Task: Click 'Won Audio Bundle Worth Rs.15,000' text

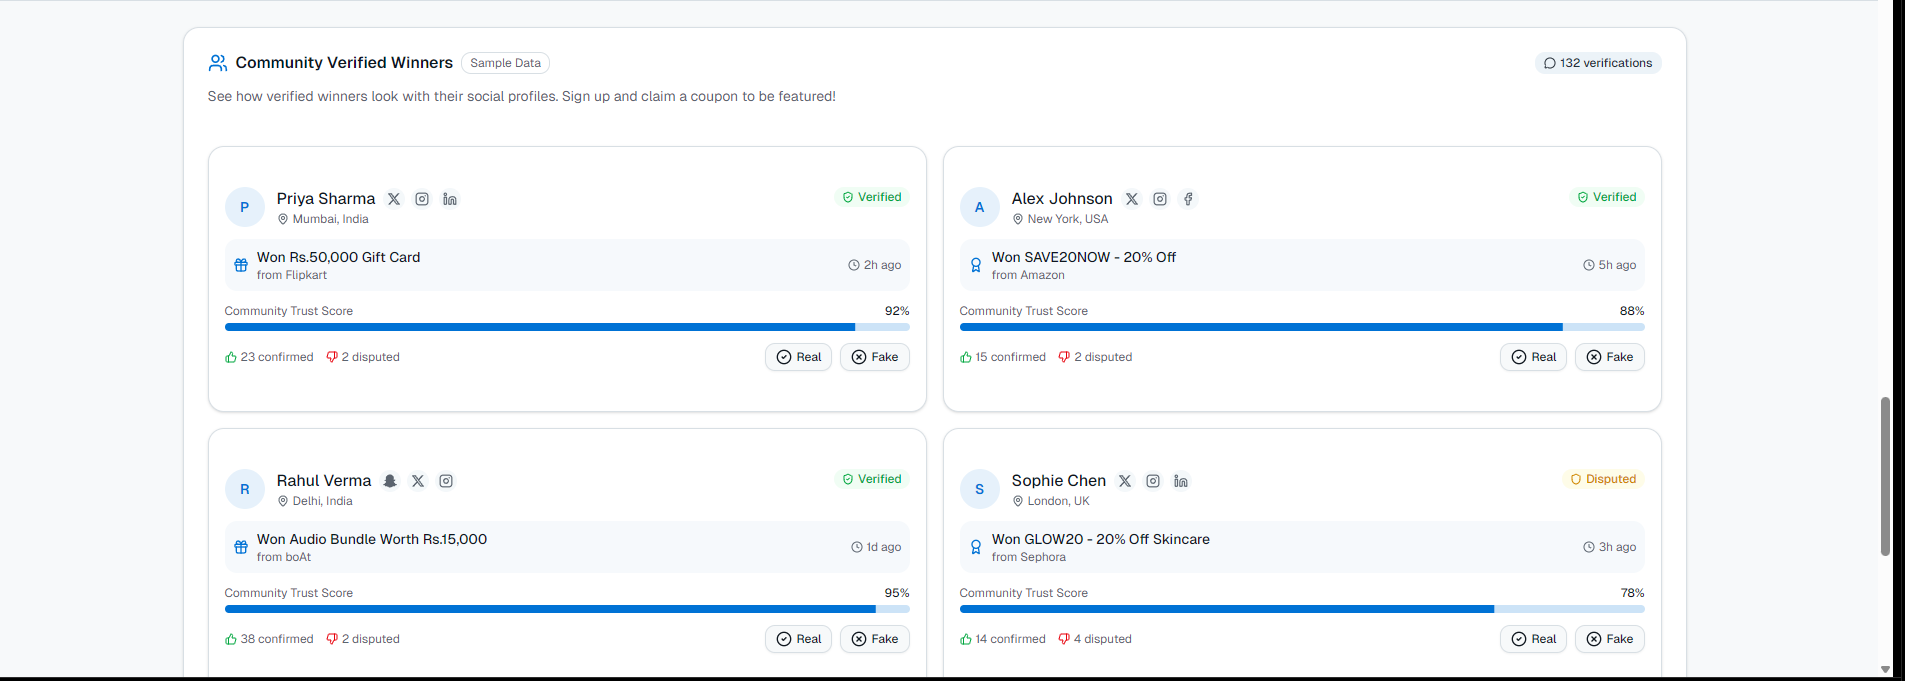Action: [372, 539]
